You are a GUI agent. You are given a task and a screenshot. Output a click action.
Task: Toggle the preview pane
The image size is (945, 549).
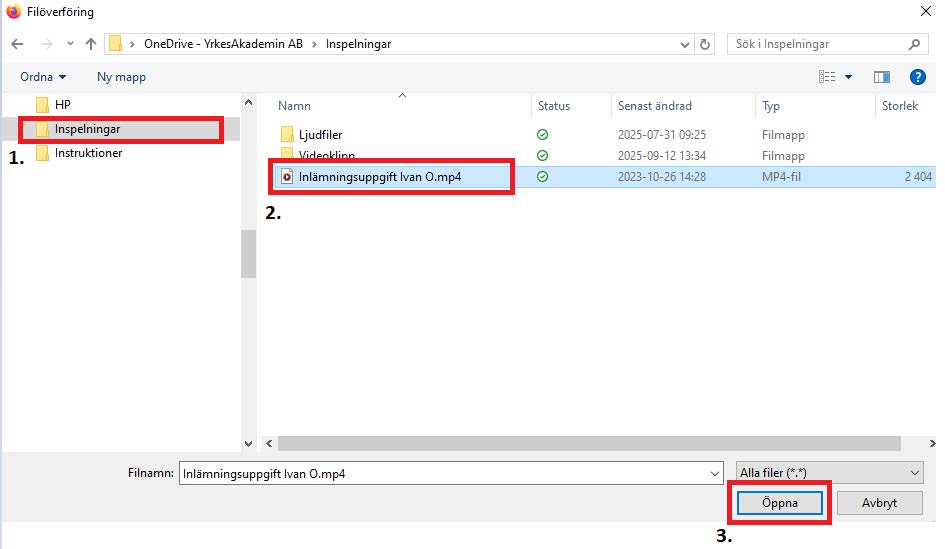[882, 77]
